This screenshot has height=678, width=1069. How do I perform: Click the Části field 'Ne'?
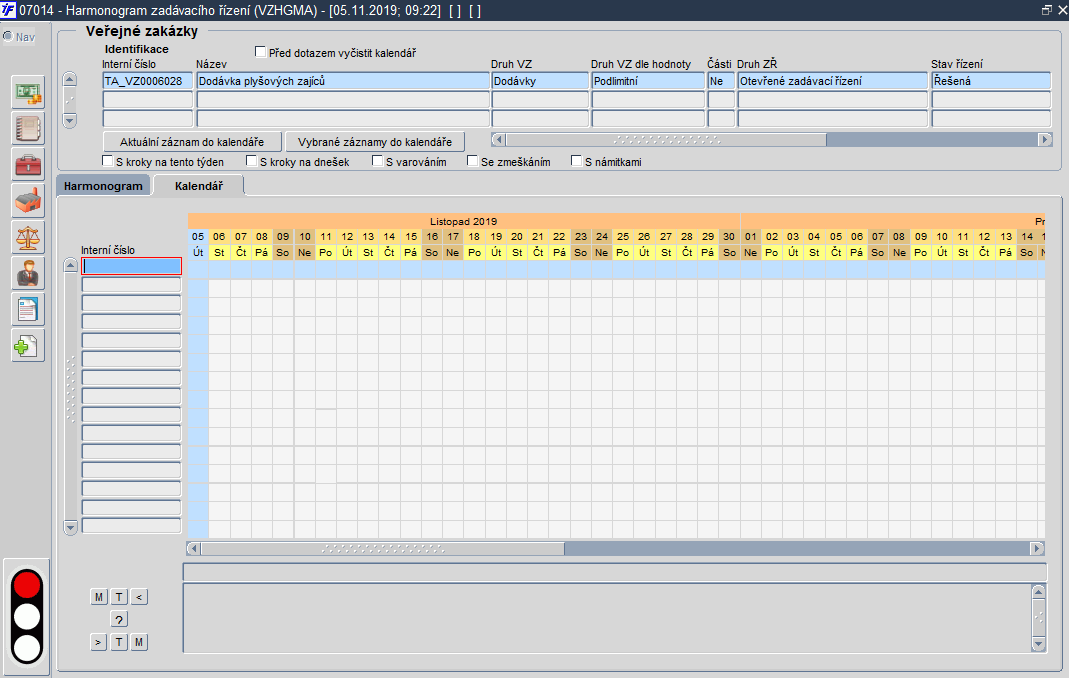click(721, 81)
